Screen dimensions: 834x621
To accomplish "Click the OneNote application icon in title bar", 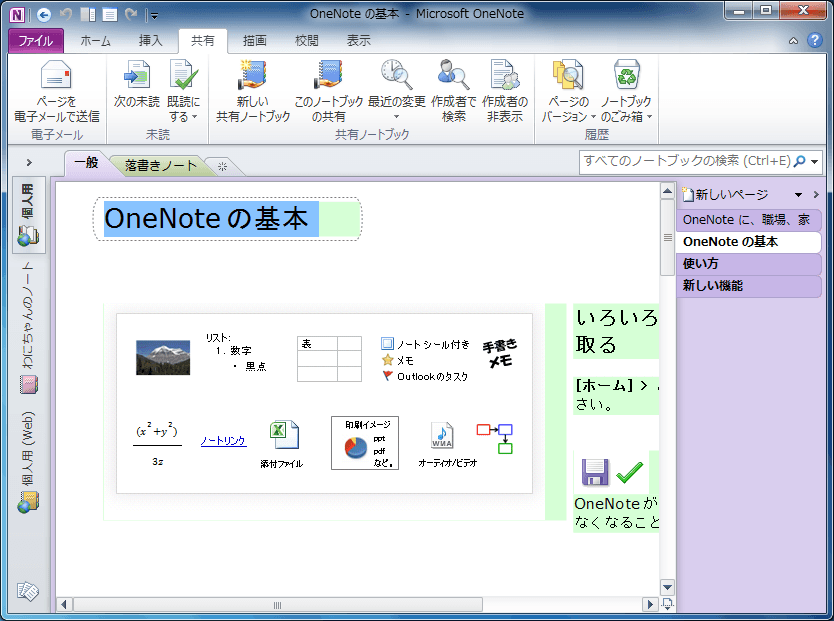I will pos(17,14).
